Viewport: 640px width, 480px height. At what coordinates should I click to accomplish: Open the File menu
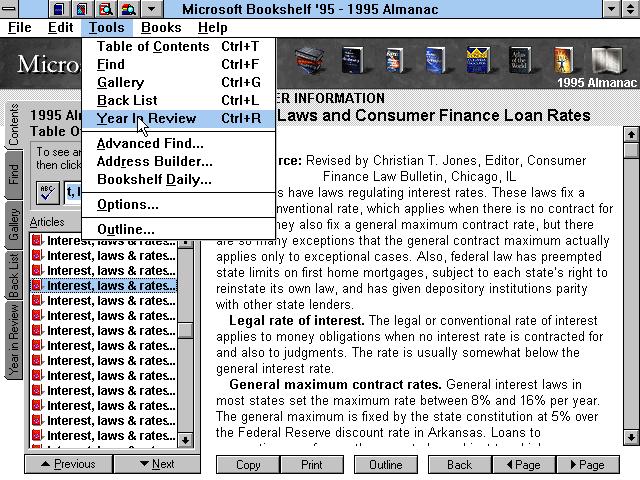20,27
